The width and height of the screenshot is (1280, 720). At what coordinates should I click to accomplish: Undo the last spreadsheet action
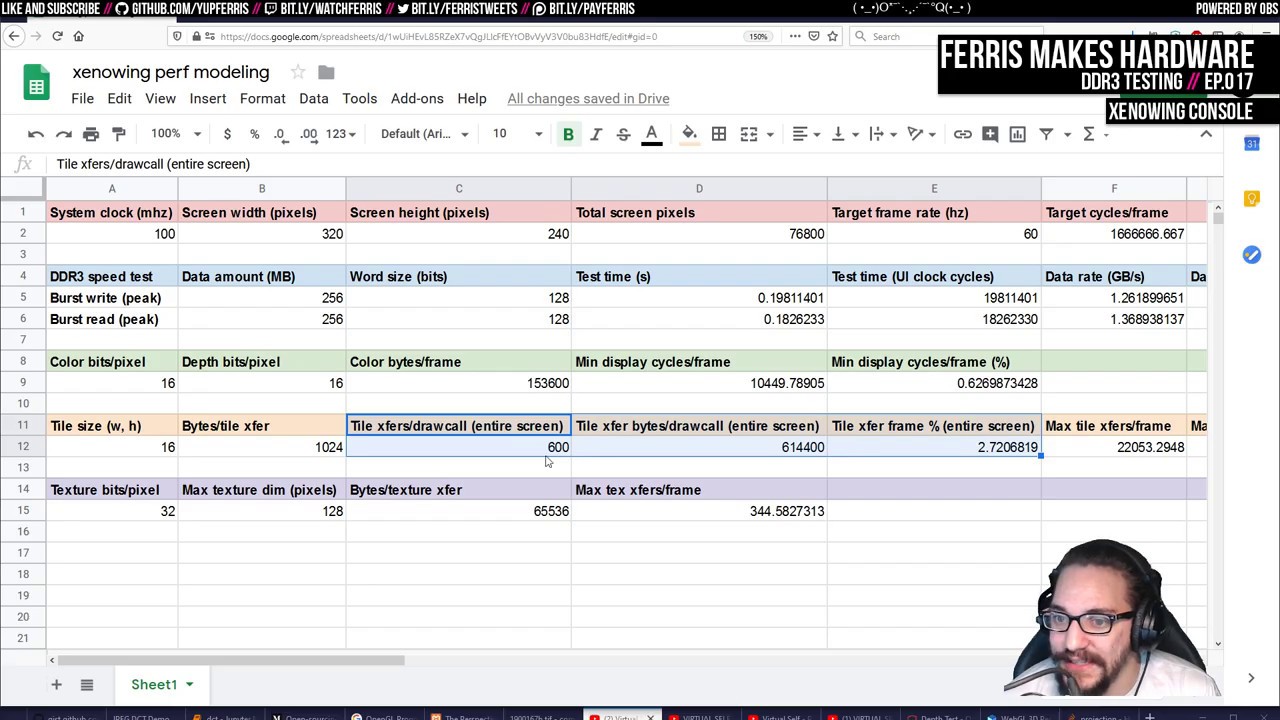36,134
